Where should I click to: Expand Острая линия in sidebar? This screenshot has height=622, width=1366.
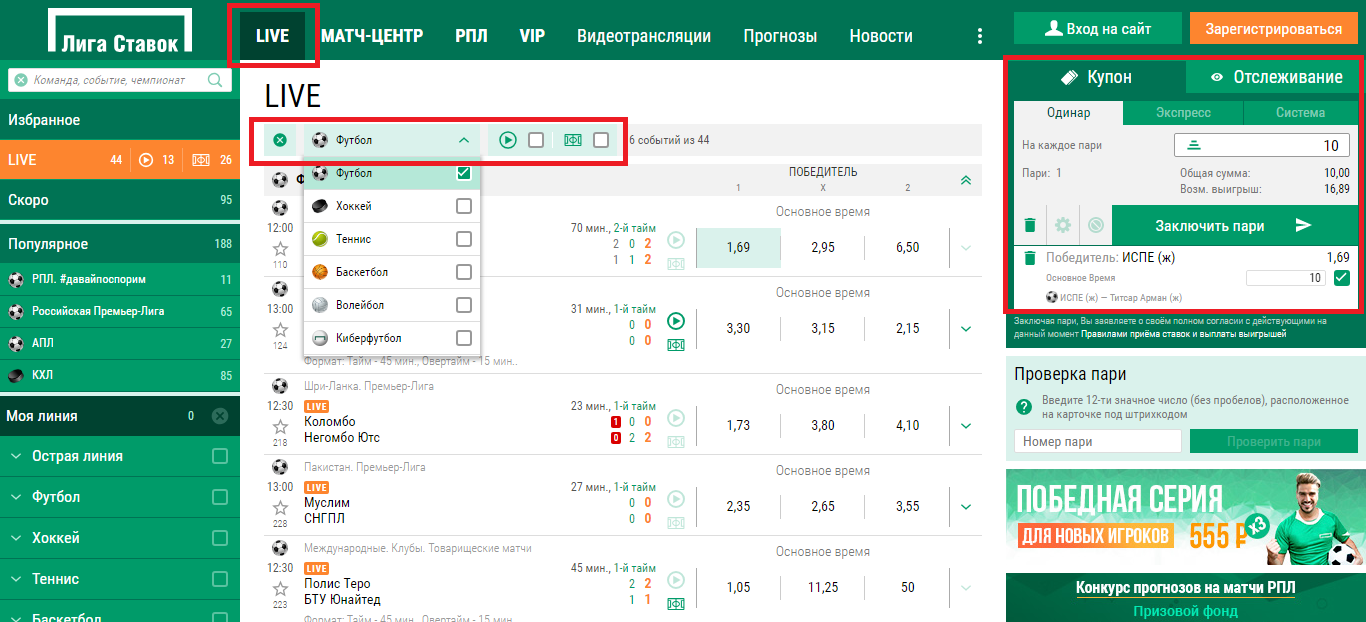(16, 456)
